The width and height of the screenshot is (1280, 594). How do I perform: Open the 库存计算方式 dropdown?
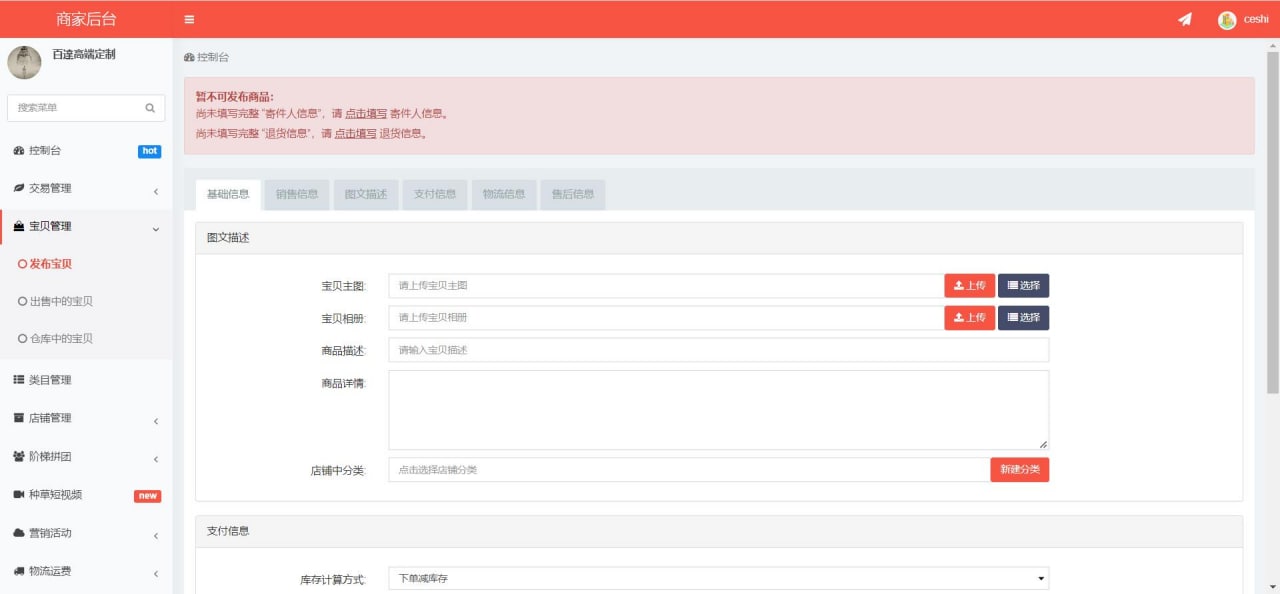pos(718,578)
